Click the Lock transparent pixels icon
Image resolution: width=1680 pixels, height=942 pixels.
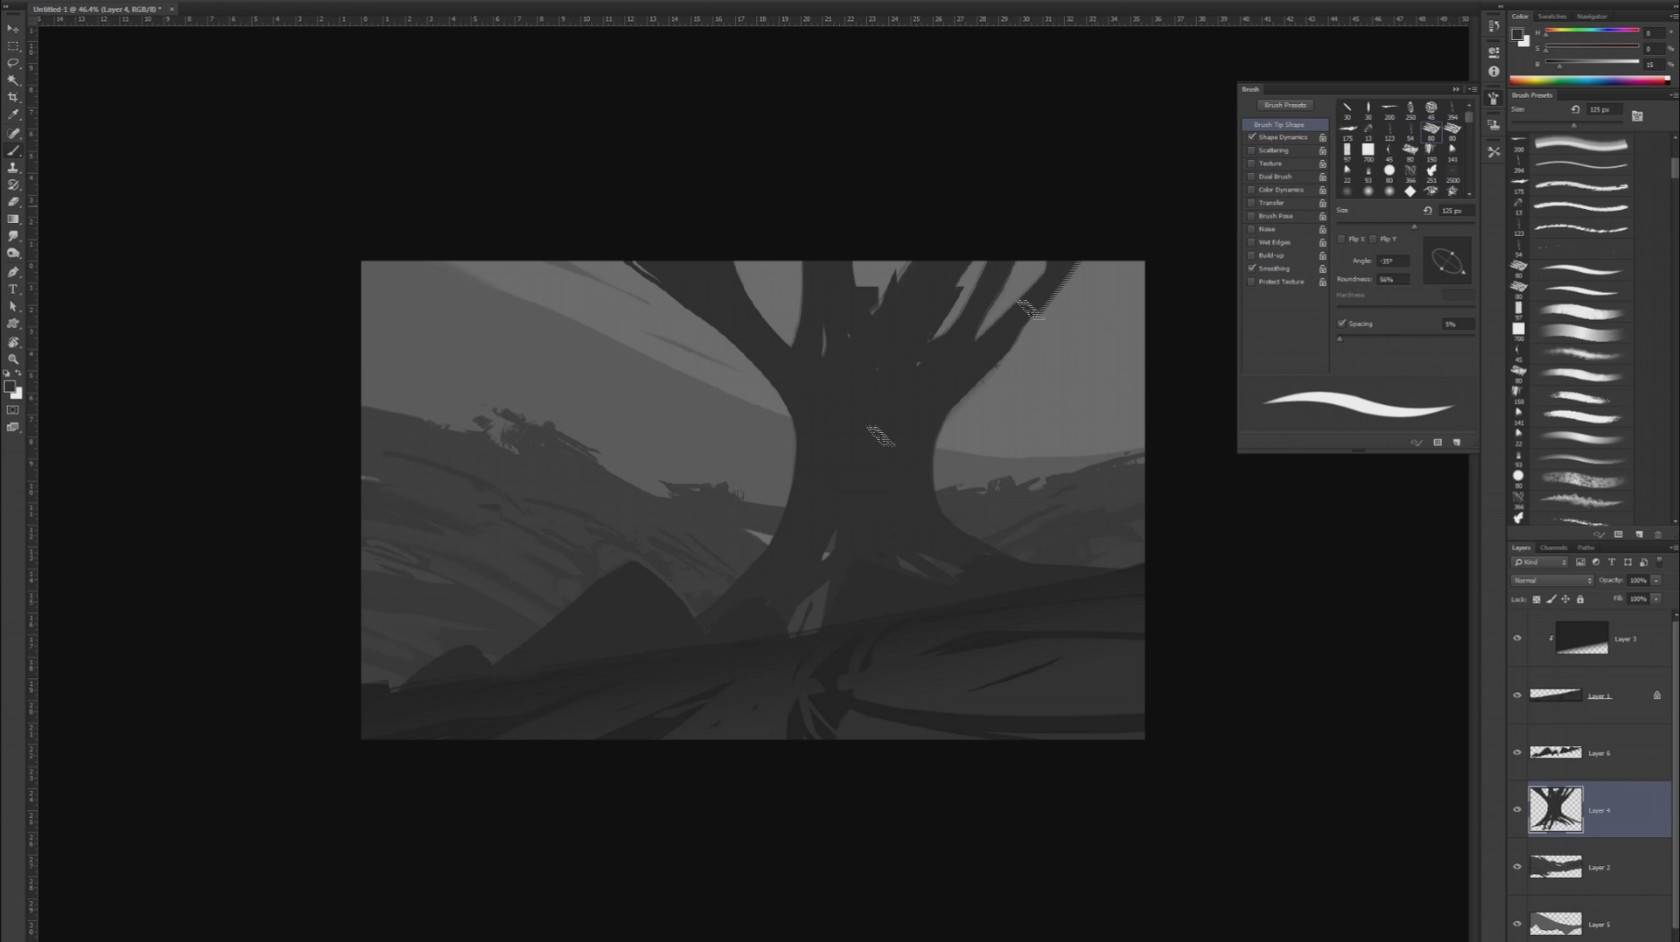point(1536,599)
